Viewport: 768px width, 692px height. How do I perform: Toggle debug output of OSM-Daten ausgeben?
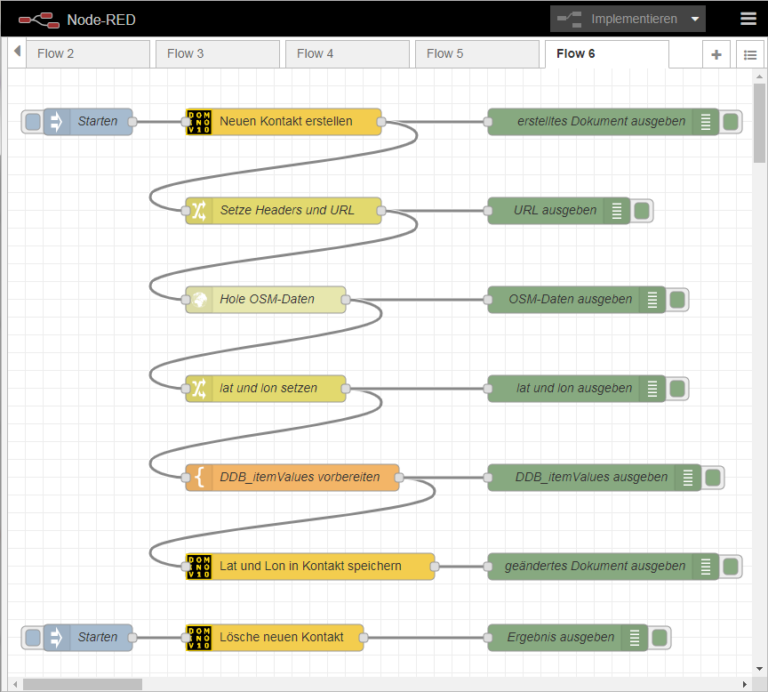pyautogui.click(x=677, y=300)
